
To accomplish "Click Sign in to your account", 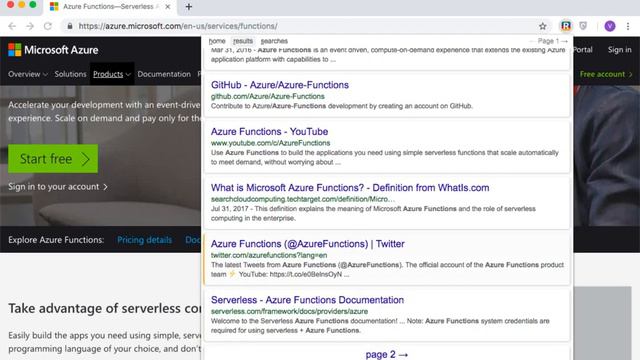I will [58, 187].
